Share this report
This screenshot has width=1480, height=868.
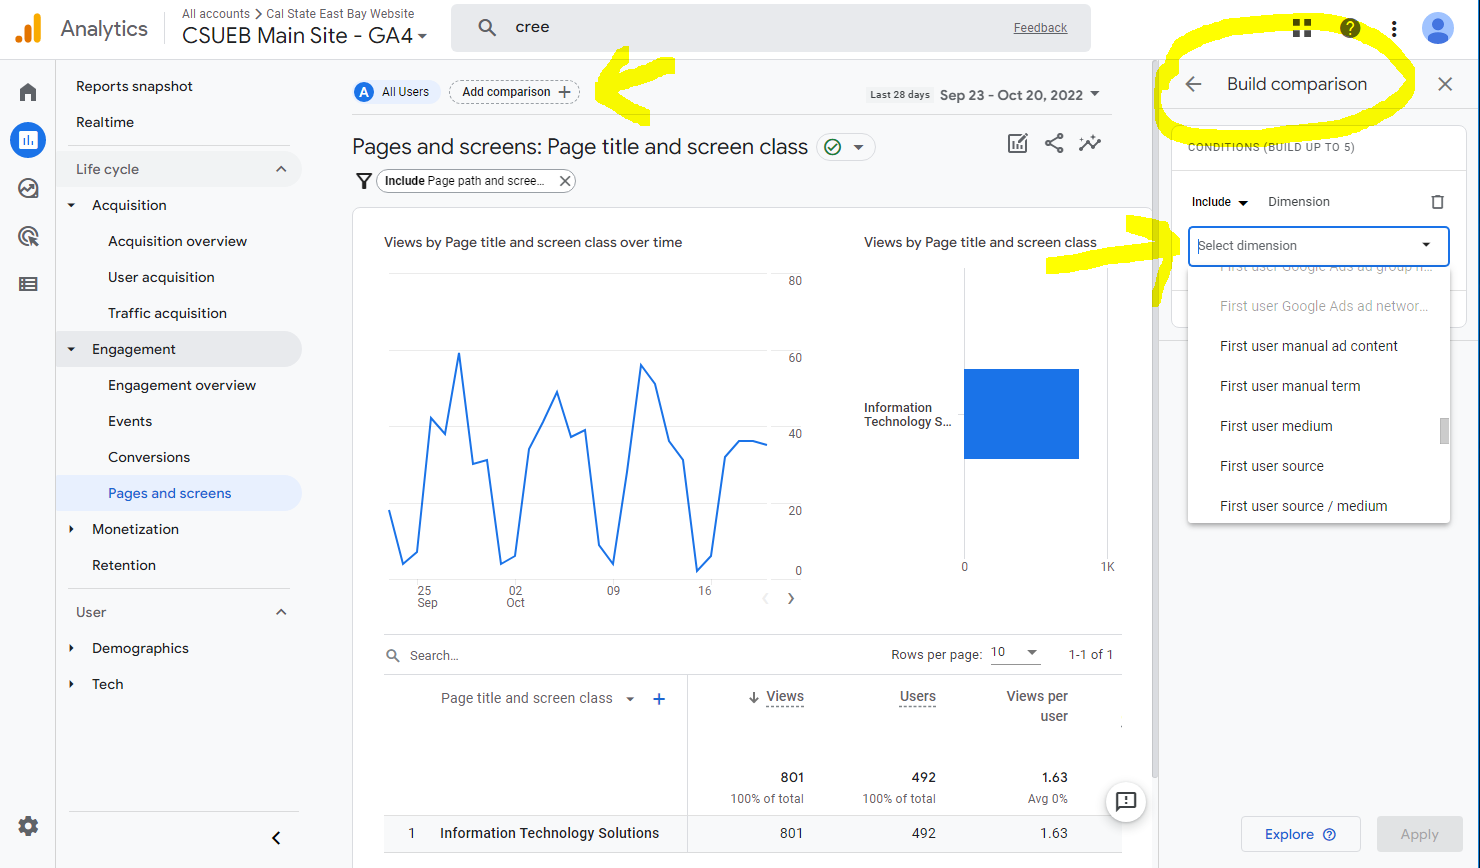pyautogui.click(x=1054, y=143)
